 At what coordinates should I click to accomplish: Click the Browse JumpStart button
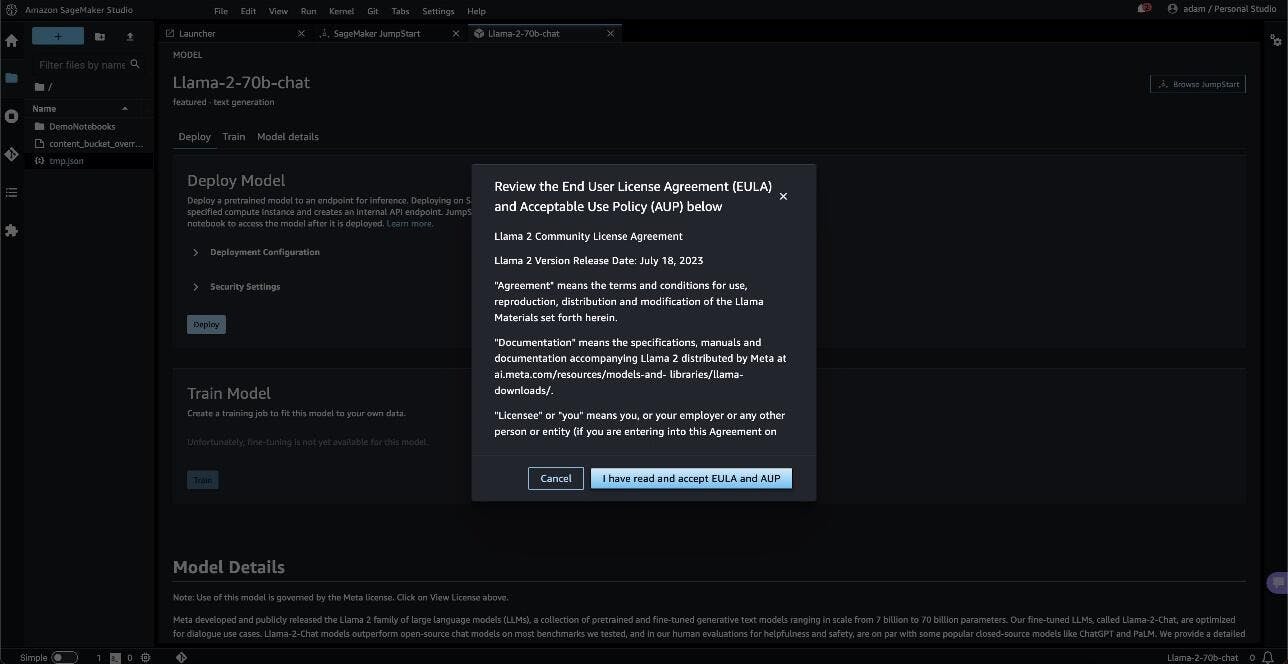coord(1198,84)
